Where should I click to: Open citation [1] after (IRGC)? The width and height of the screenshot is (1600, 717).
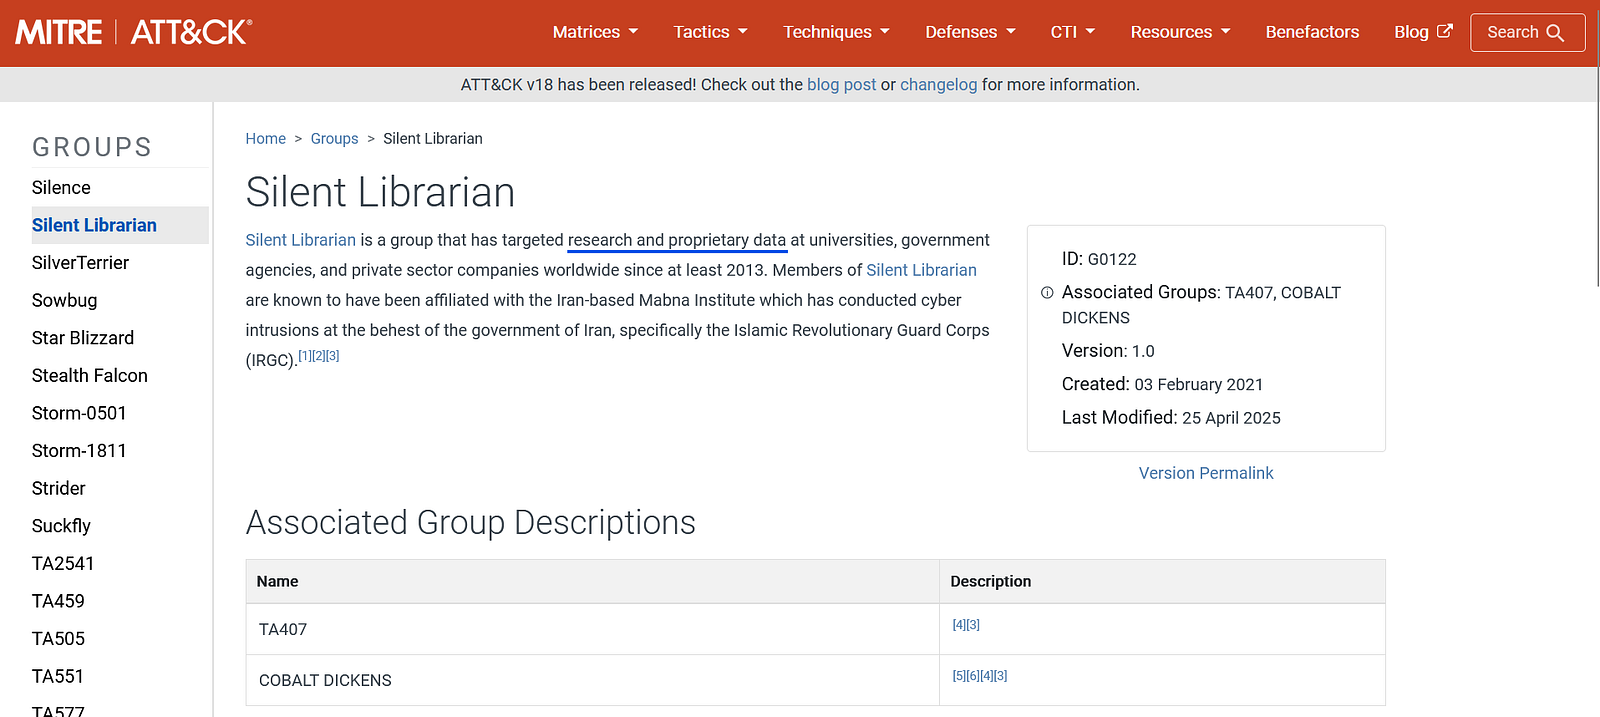tap(305, 356)
